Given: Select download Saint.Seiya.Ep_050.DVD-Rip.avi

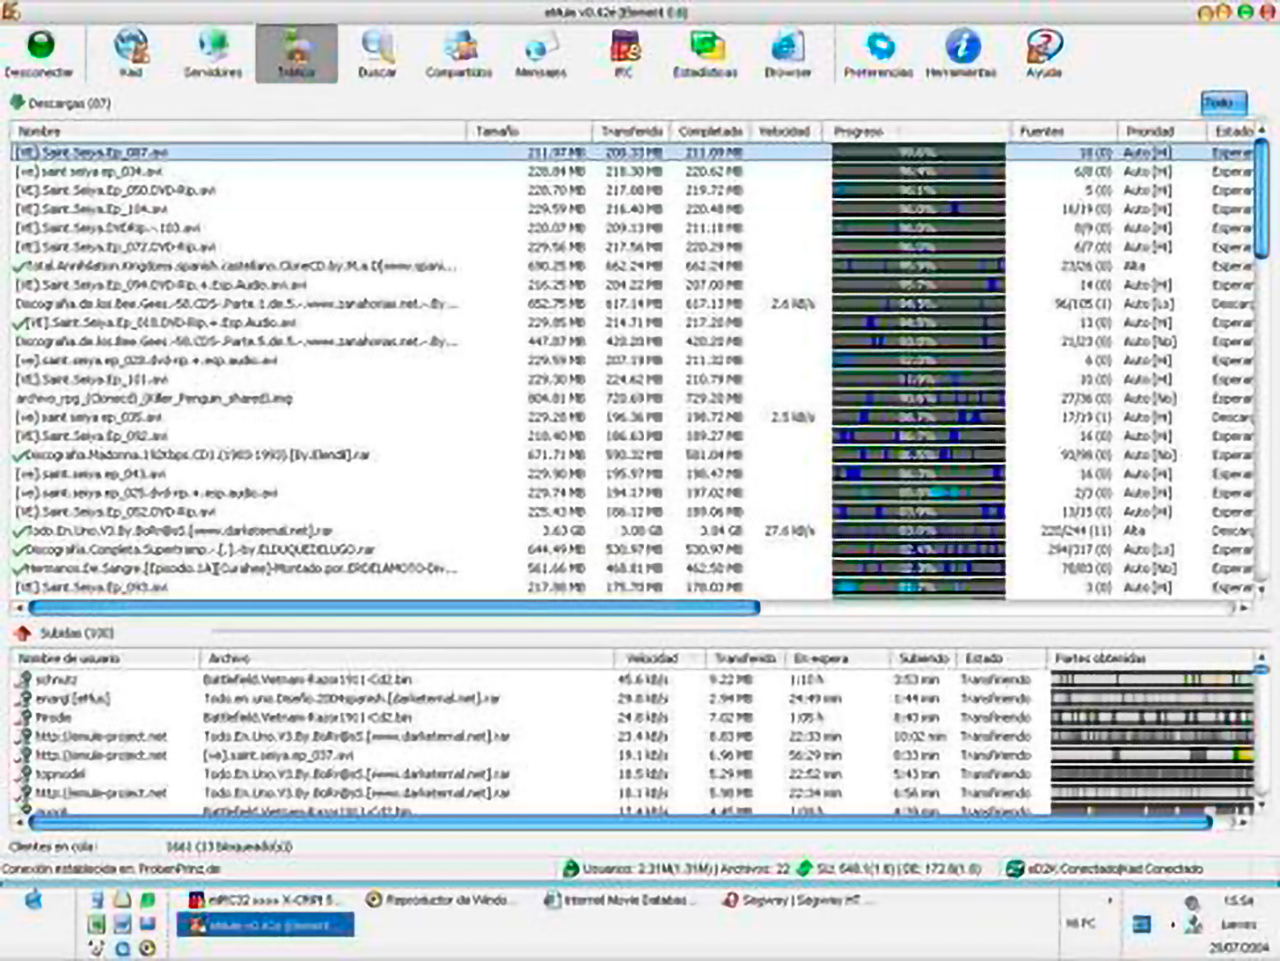Looking at the screenshot, I should coord(631,190).
